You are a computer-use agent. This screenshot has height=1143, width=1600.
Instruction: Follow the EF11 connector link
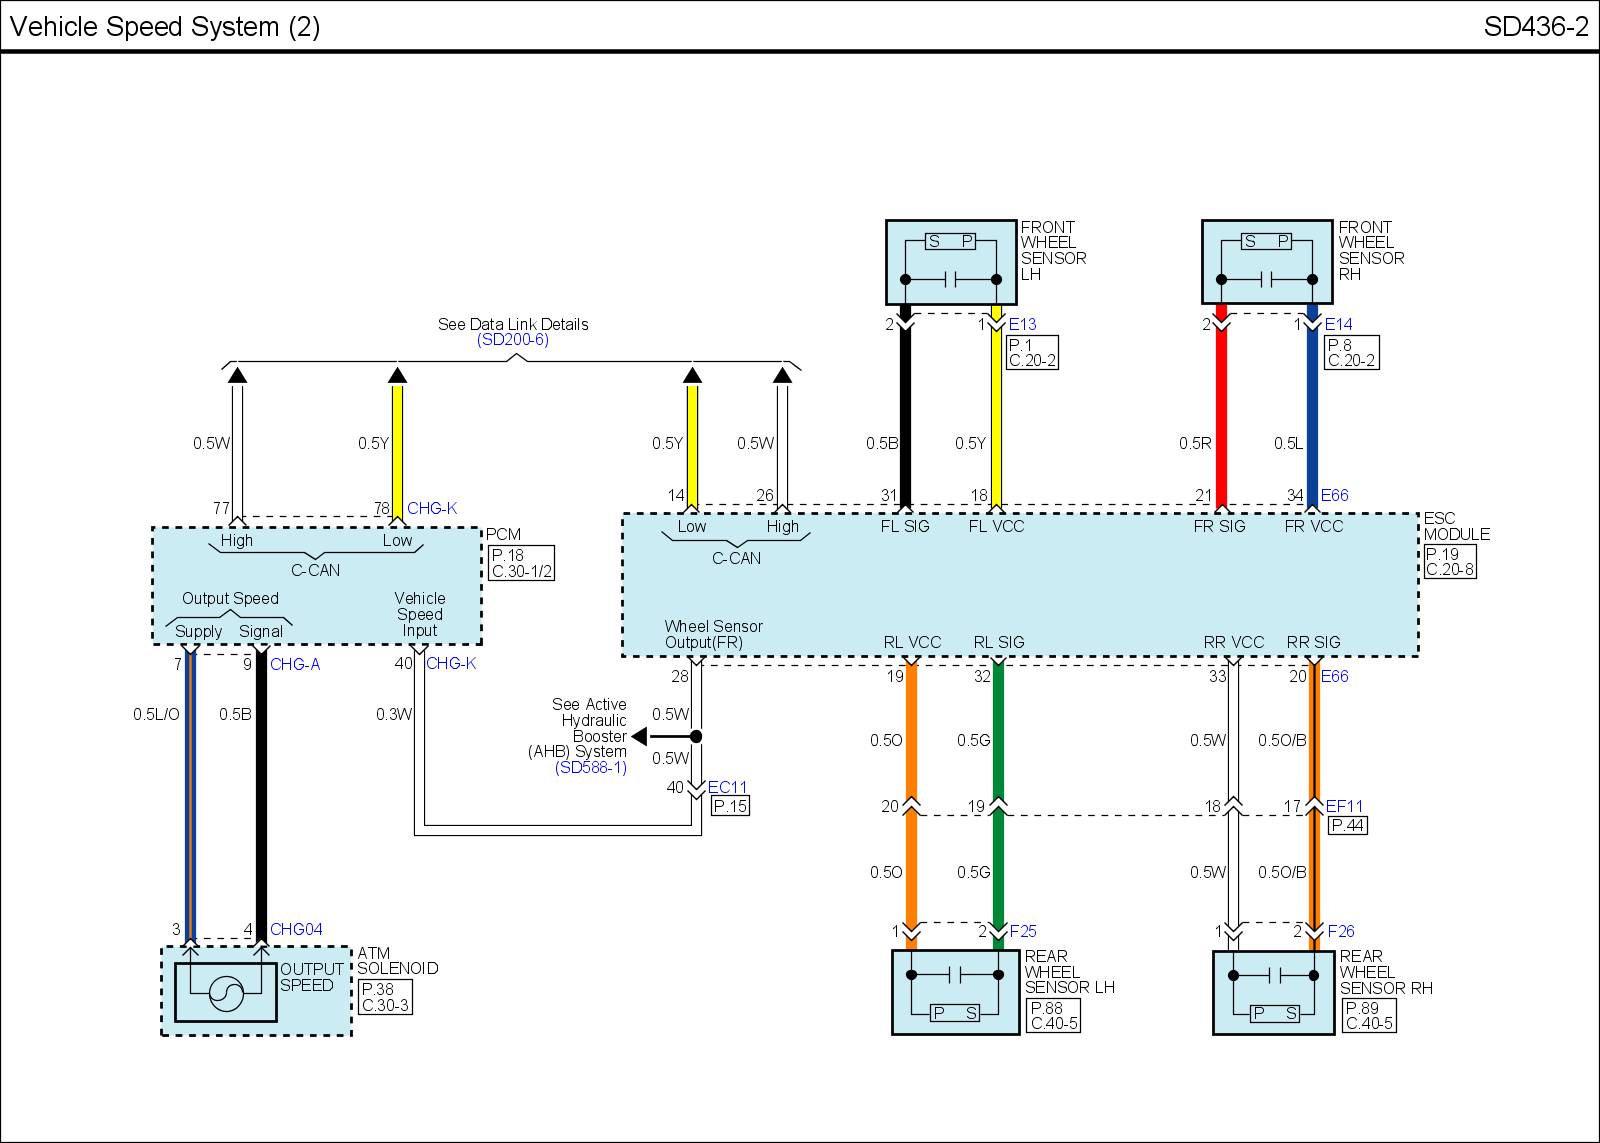(x=1344, y=806)
